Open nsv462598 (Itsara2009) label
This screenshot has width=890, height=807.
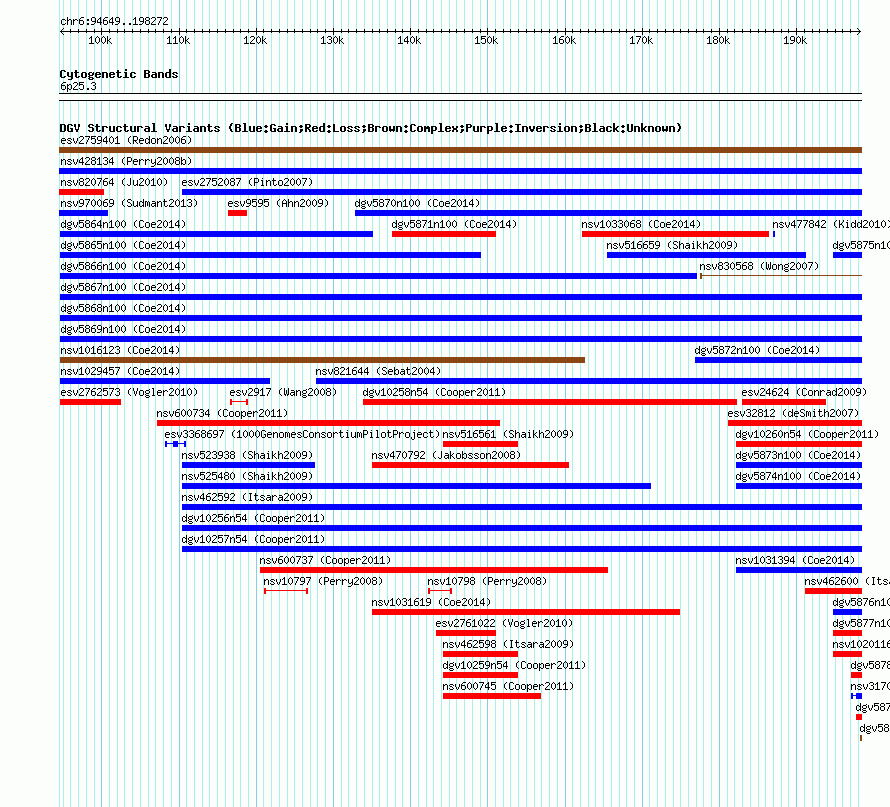tap(508, 644)
